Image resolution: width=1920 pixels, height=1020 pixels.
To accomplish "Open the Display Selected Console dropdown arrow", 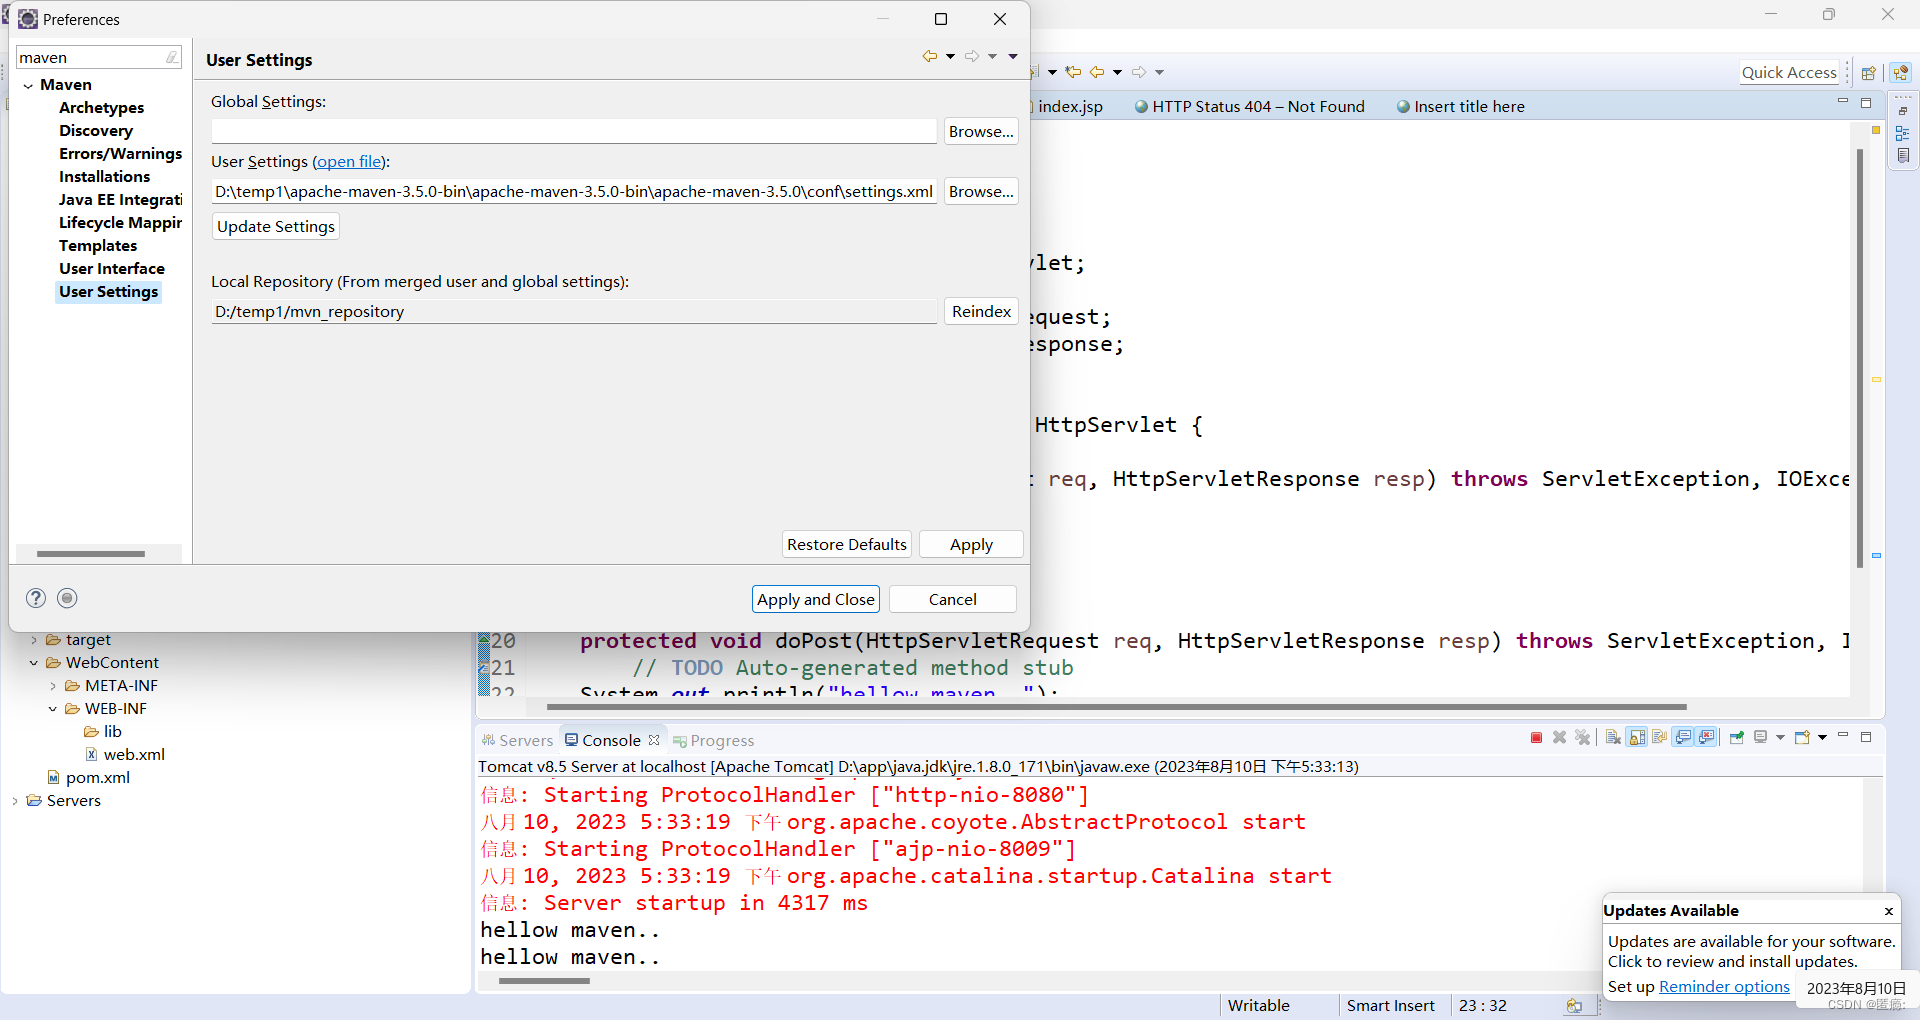I will click(x=1780, y=738).
